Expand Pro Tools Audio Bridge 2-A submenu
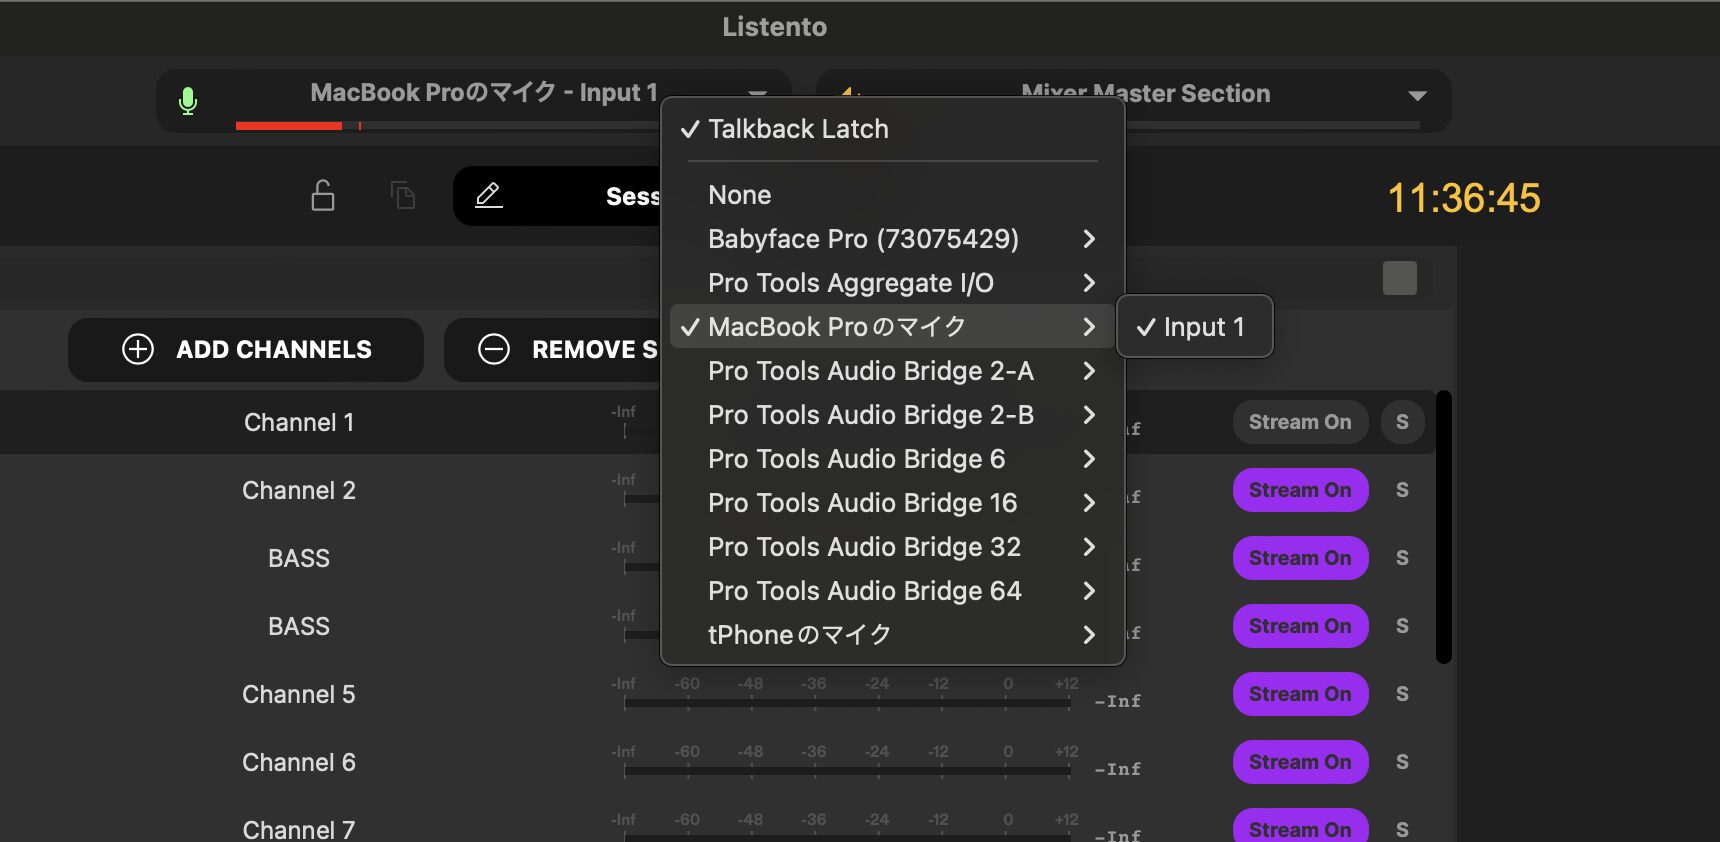Screen dimensions: 1720x842 pyautogui.click(x=892, y=371)
